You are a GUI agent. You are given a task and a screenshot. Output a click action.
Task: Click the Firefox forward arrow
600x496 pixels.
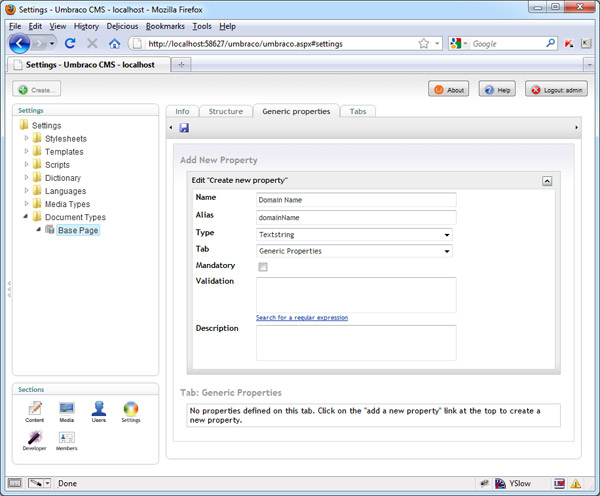39,44
